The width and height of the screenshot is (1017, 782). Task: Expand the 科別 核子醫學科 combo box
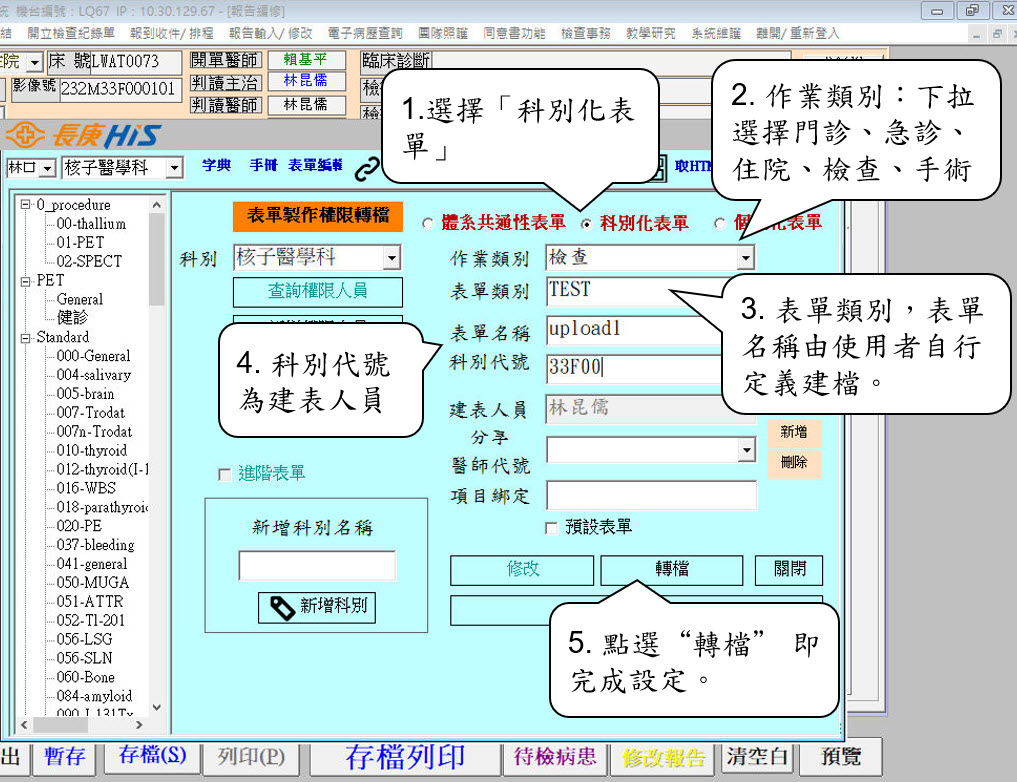pyautogui.click(x=391, y=258)
